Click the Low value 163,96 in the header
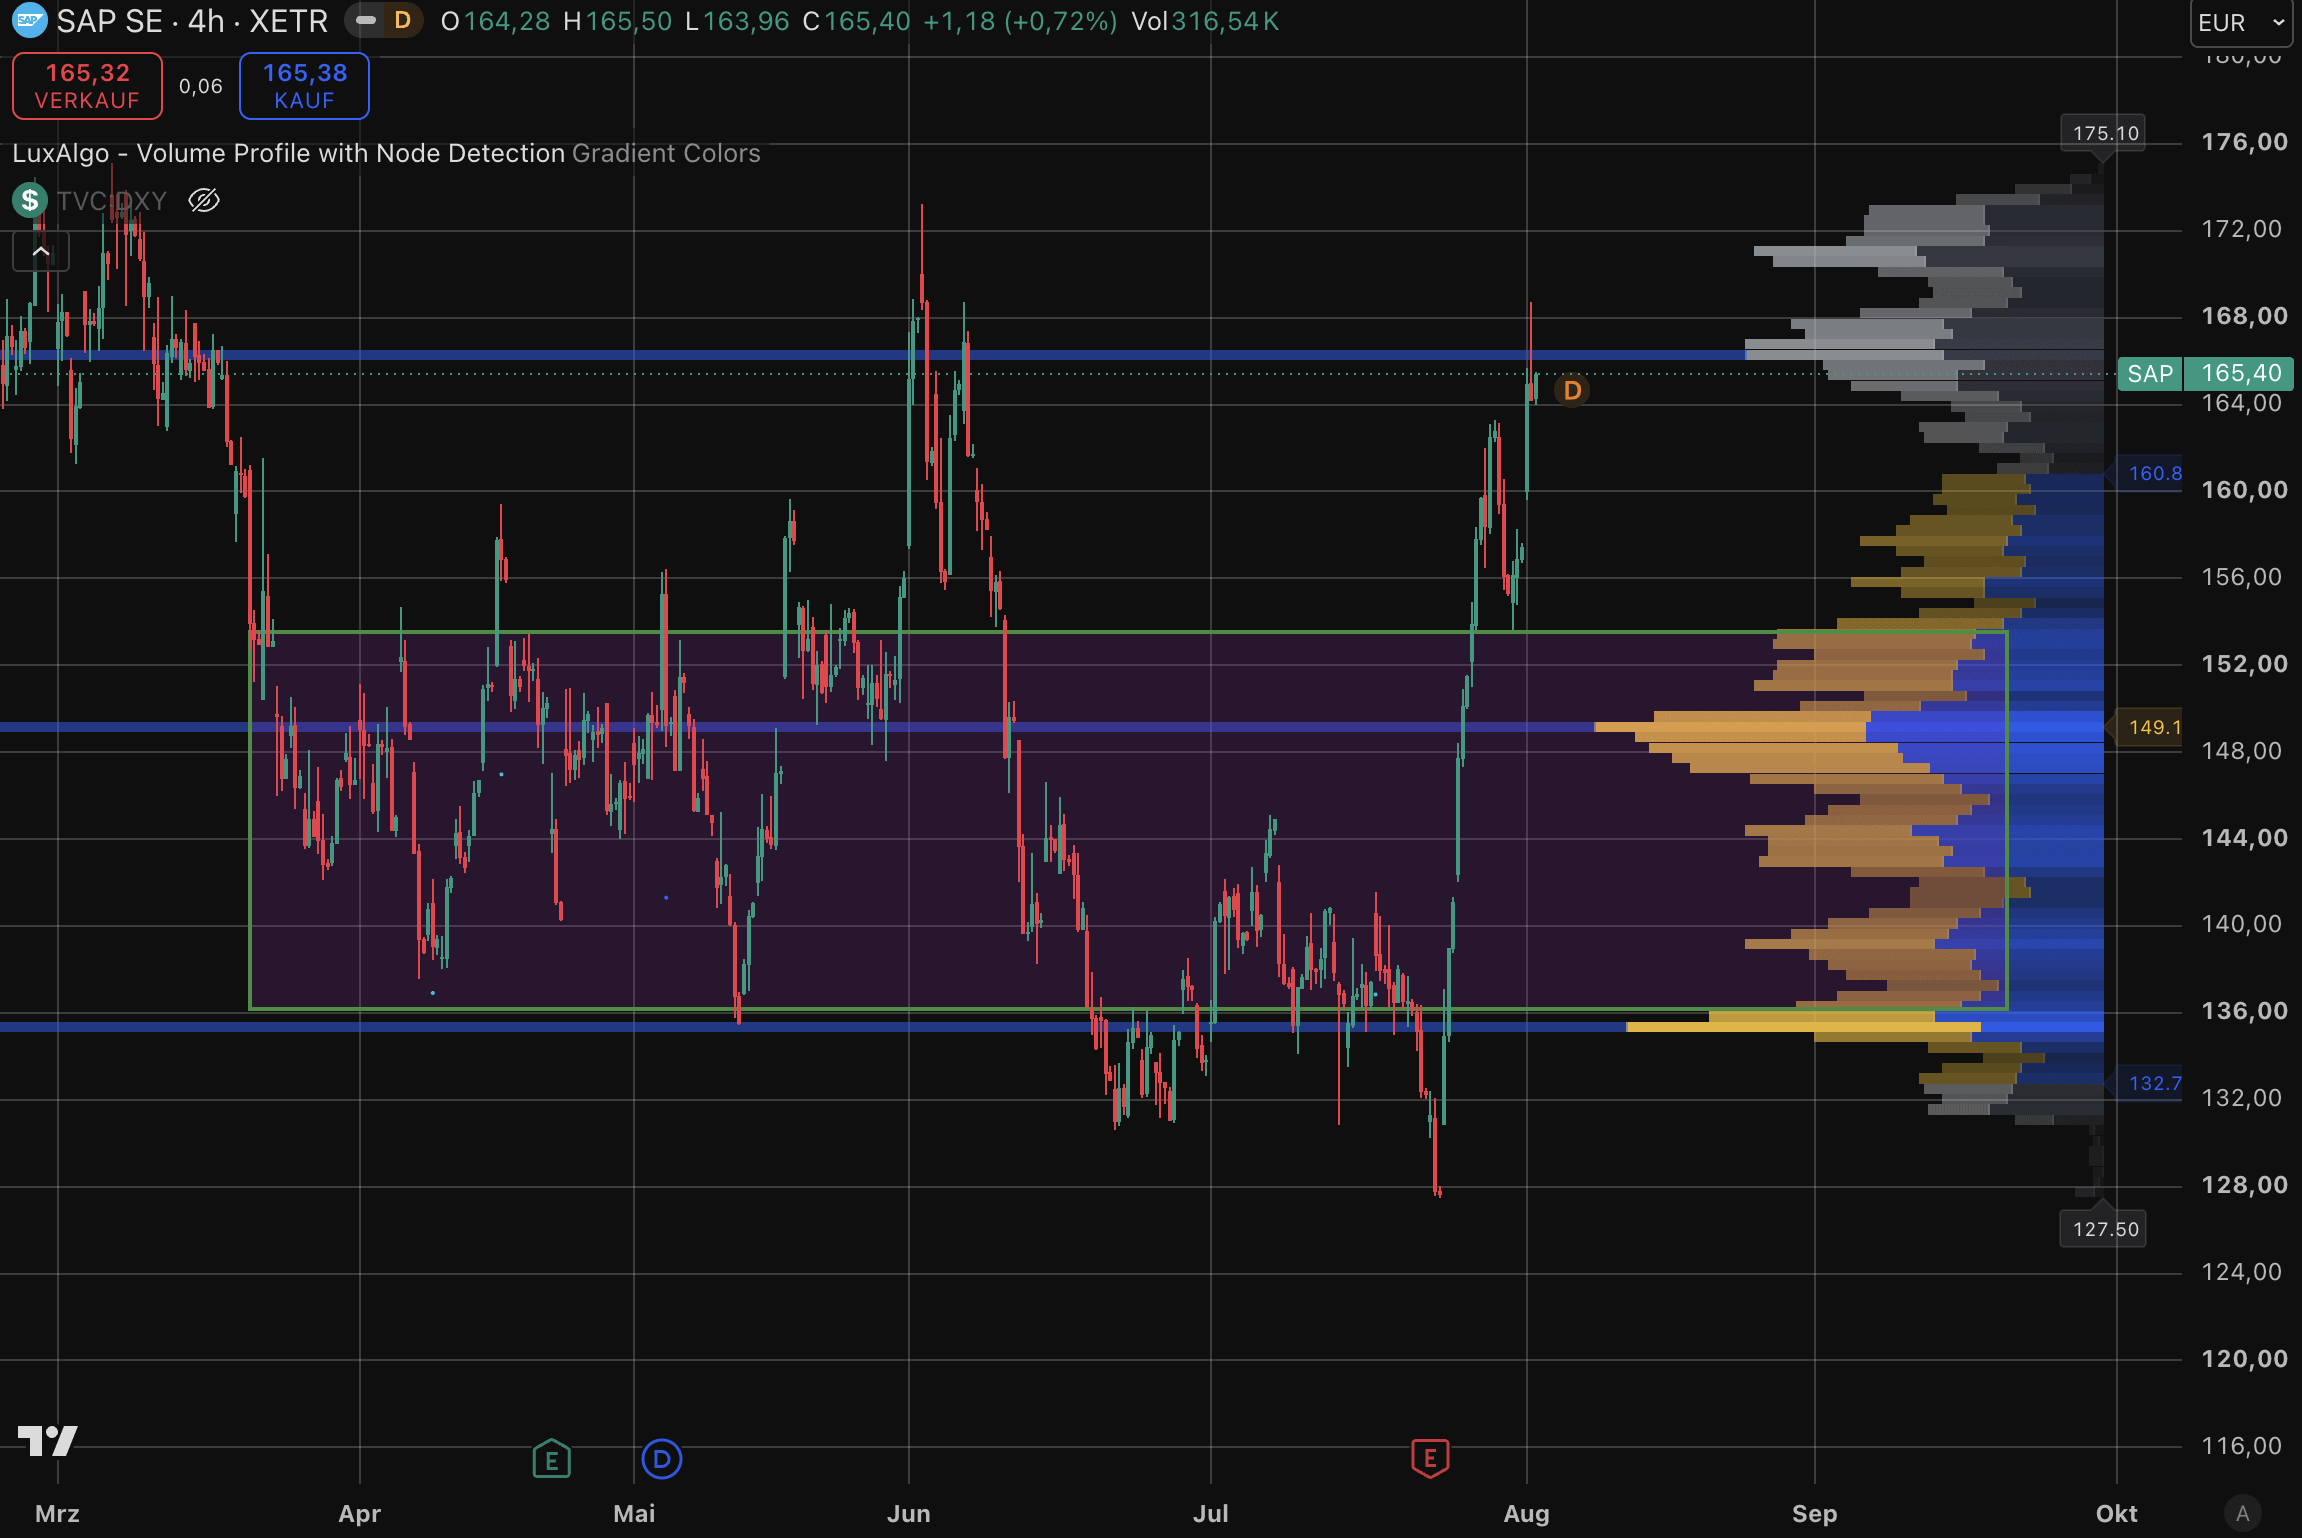 (746, 21)
